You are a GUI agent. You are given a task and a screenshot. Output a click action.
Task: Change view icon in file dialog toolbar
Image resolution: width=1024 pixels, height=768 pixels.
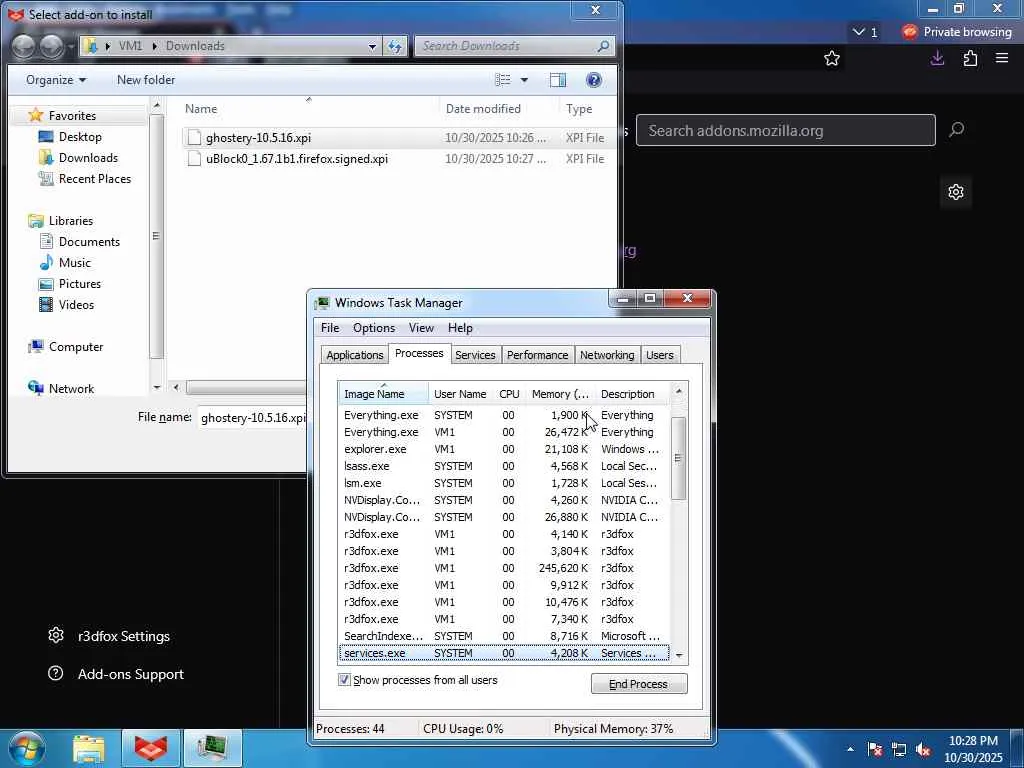coord(503,80)
